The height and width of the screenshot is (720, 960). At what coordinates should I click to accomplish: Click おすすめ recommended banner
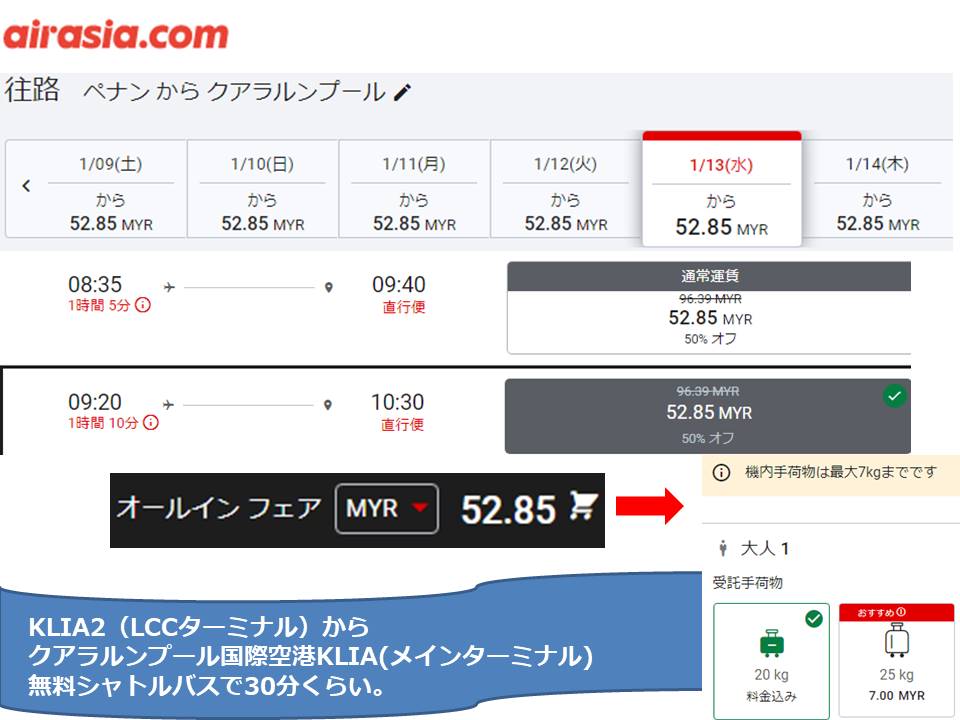click(896, 612)
